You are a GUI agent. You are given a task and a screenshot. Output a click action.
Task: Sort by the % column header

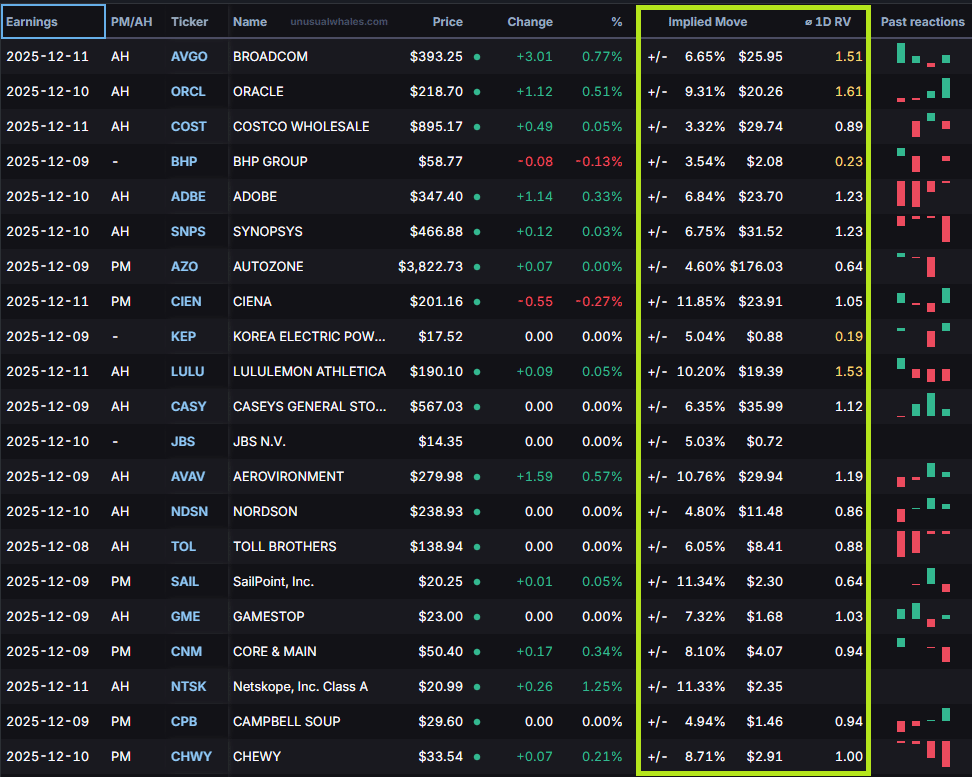(x=616, y=22)
